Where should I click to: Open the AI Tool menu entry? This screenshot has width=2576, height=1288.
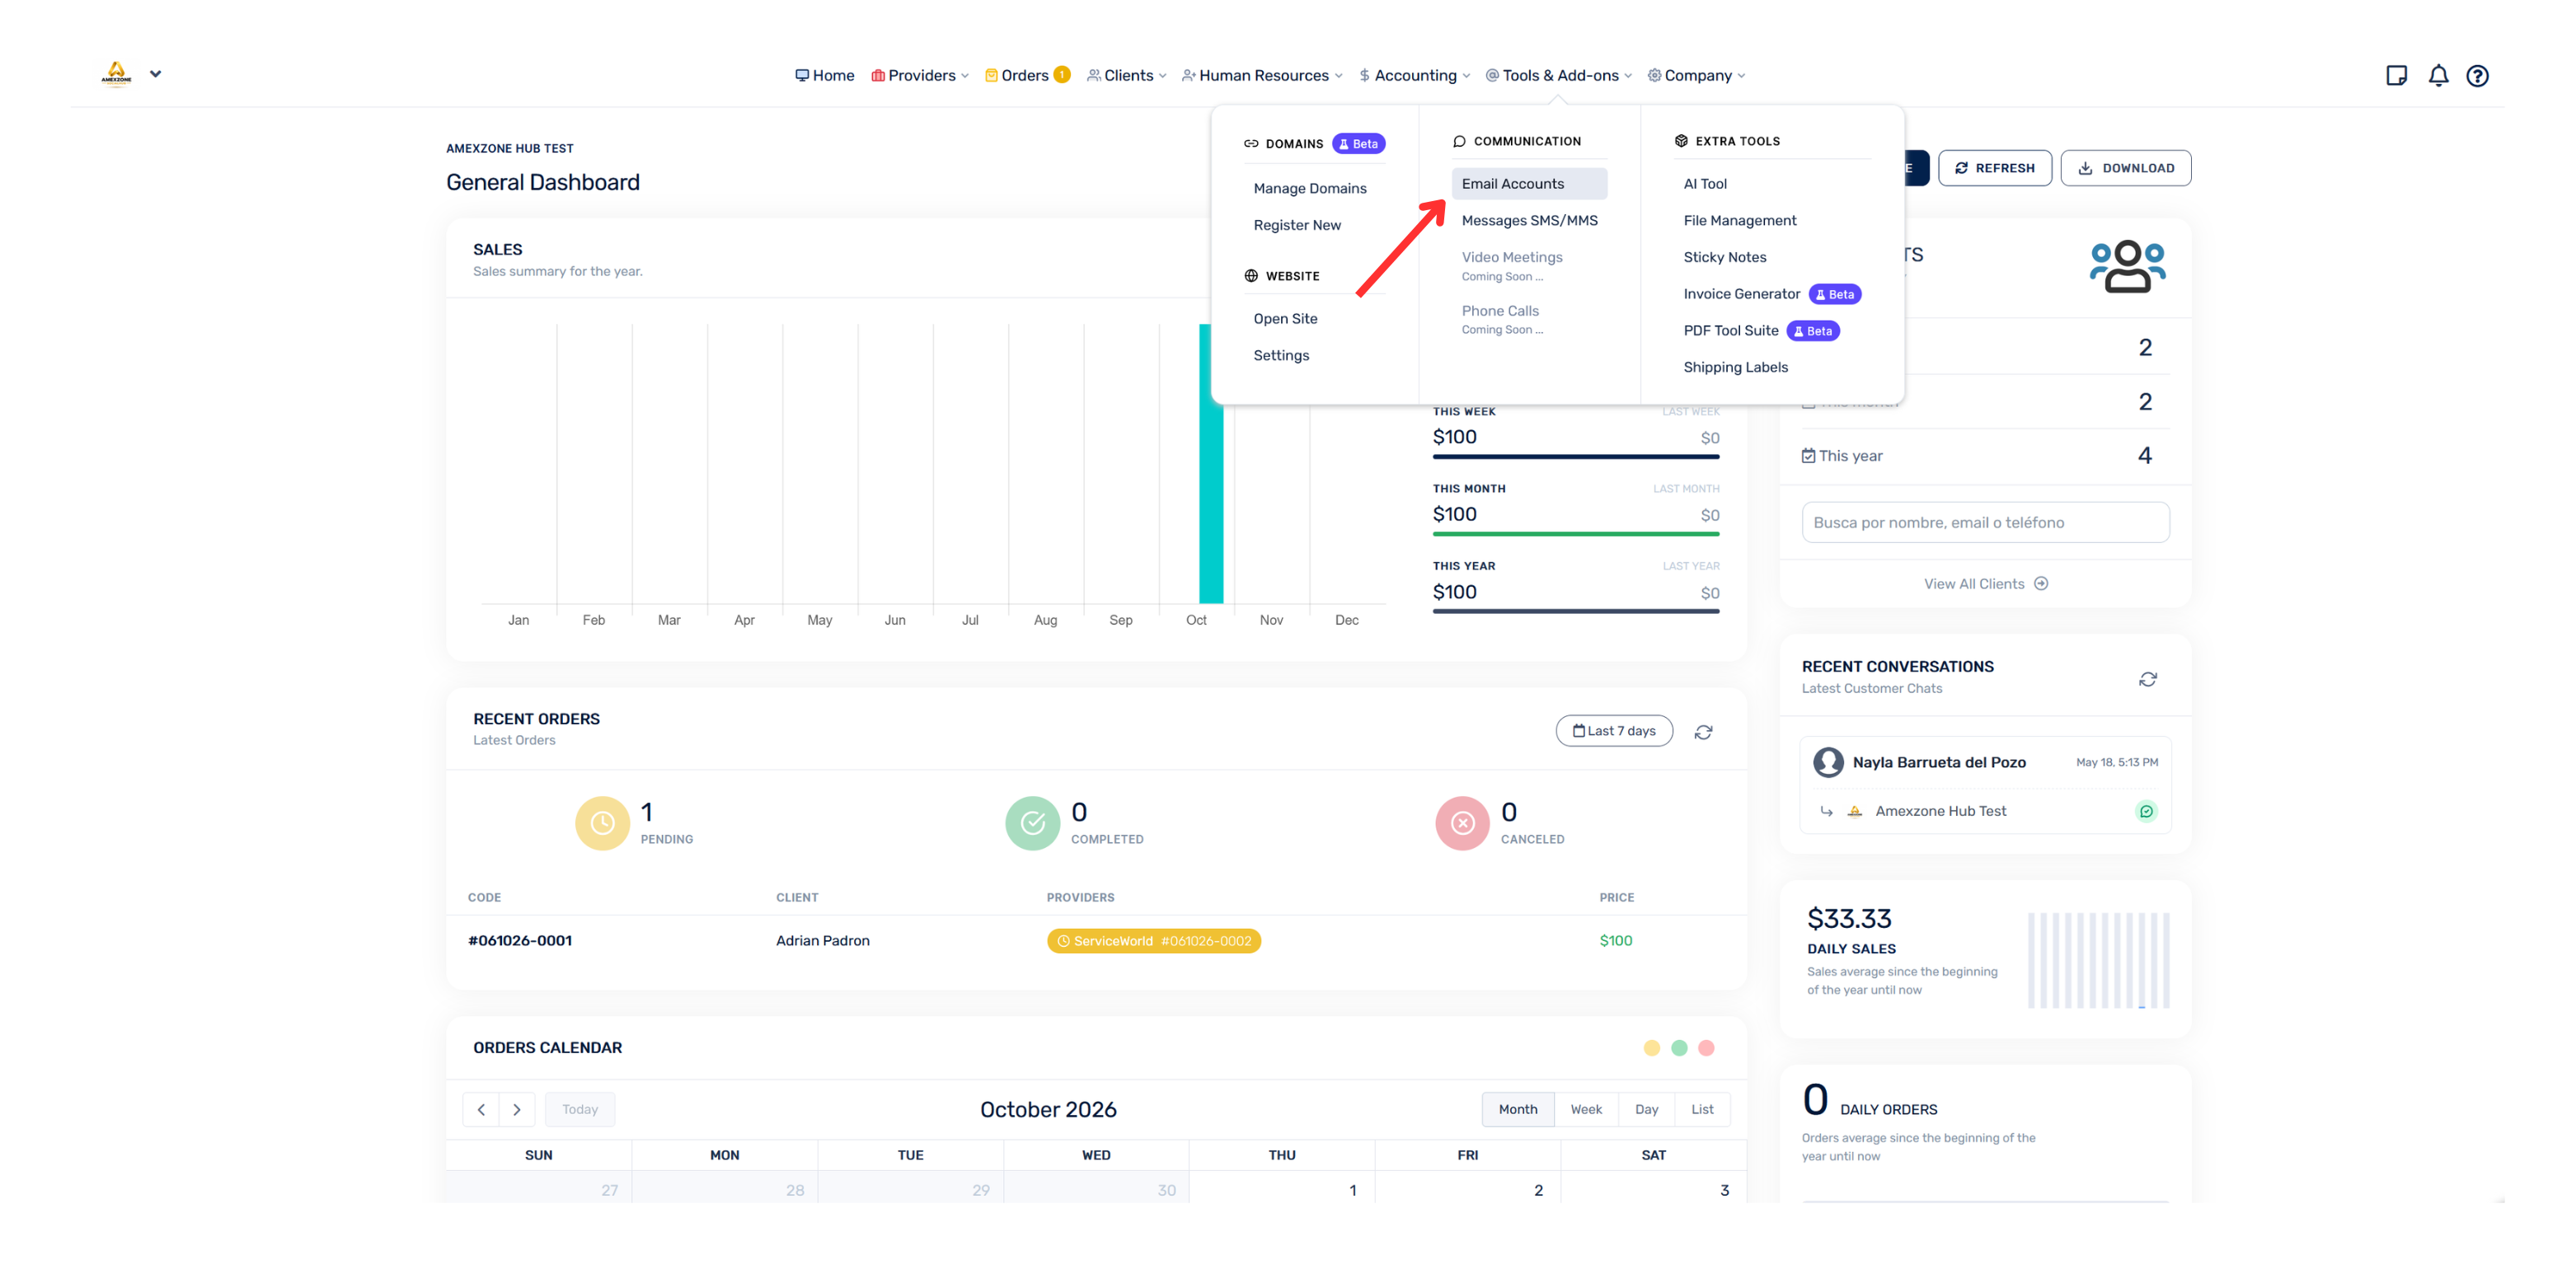pyautogui.click(x=1704, y=184)
